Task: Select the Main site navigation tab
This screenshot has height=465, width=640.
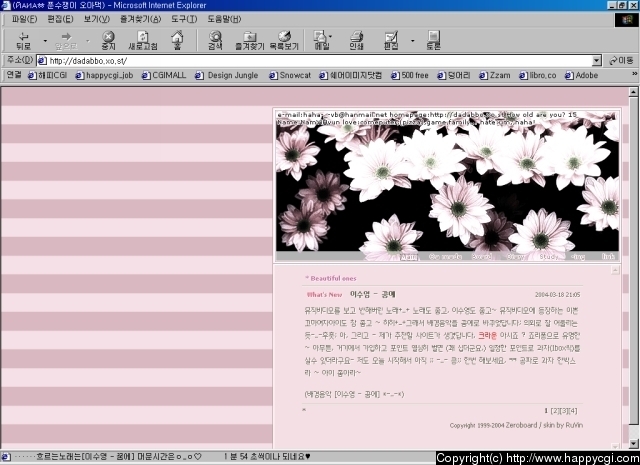Action: [x=409, y=257]
